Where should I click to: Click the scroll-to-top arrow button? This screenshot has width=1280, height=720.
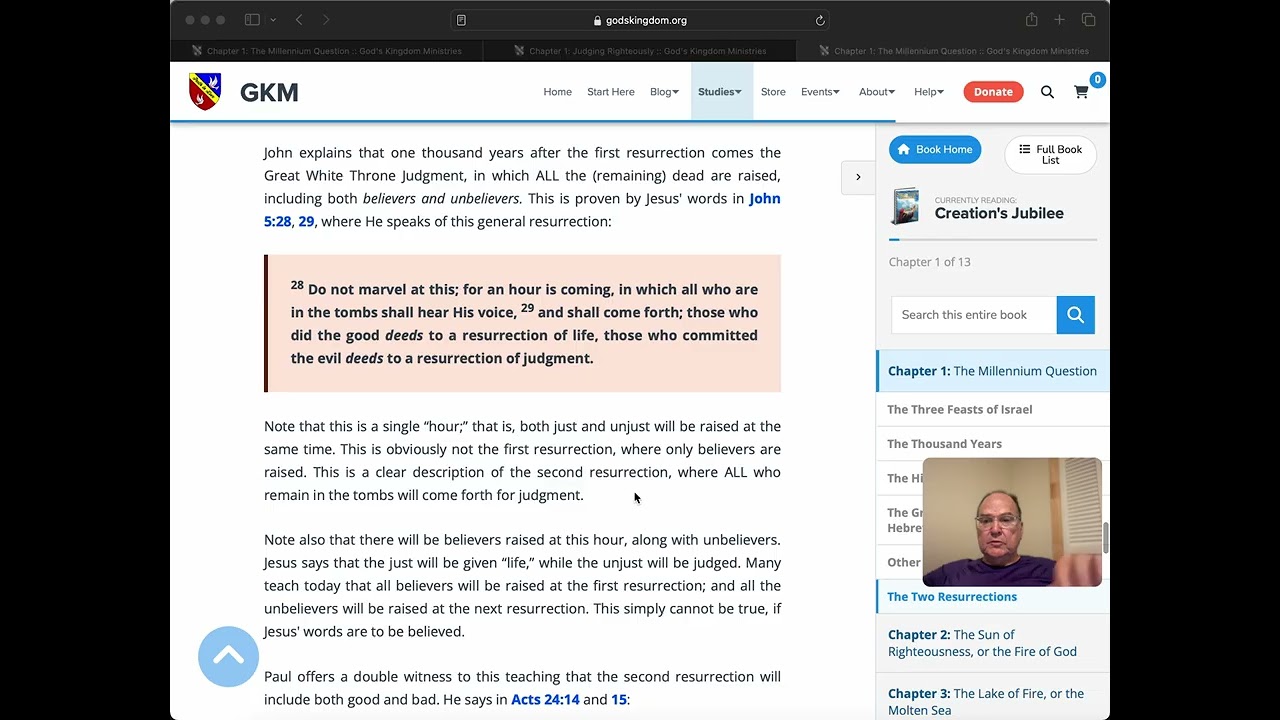pyautogui.click(x=228, y=657)
